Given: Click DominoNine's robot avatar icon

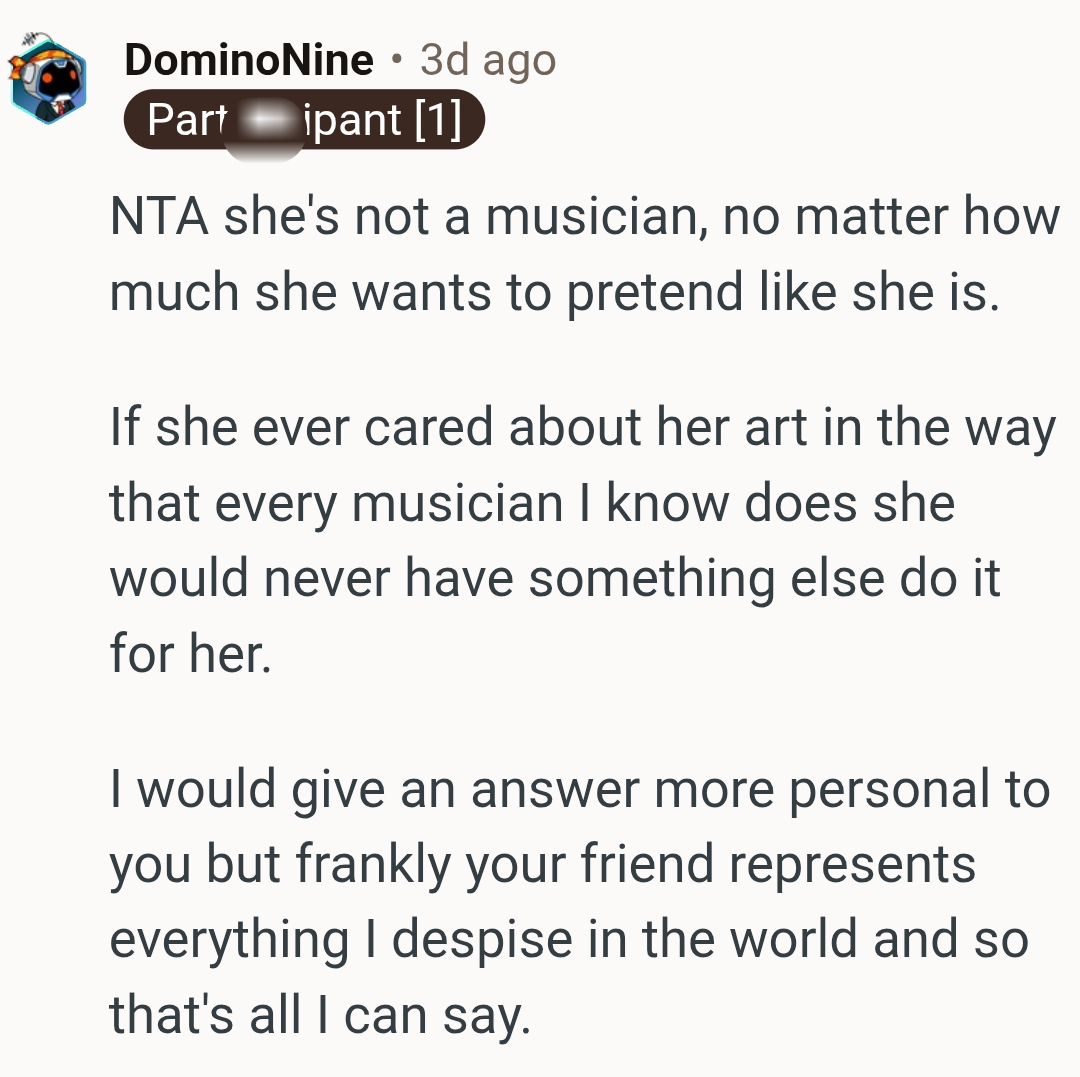Looking at the screenshot, I should [x=48, y=82].
